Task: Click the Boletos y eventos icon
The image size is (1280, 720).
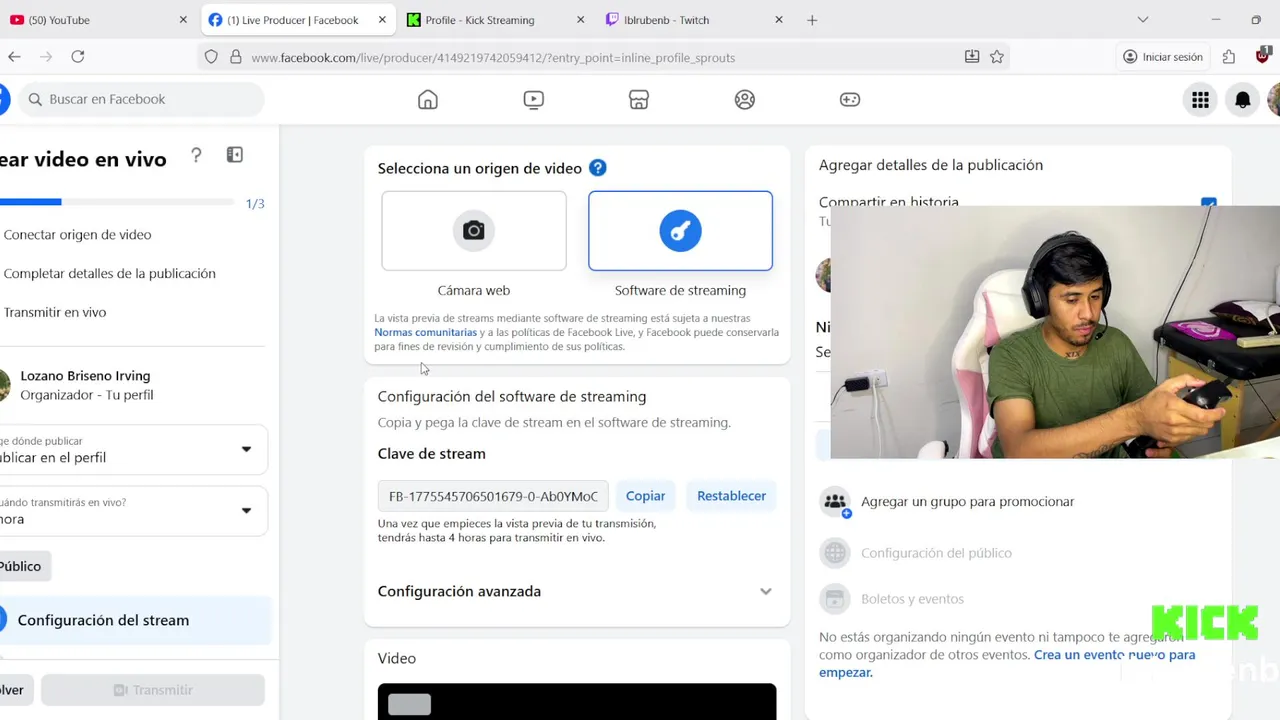Action: [835, 599]
